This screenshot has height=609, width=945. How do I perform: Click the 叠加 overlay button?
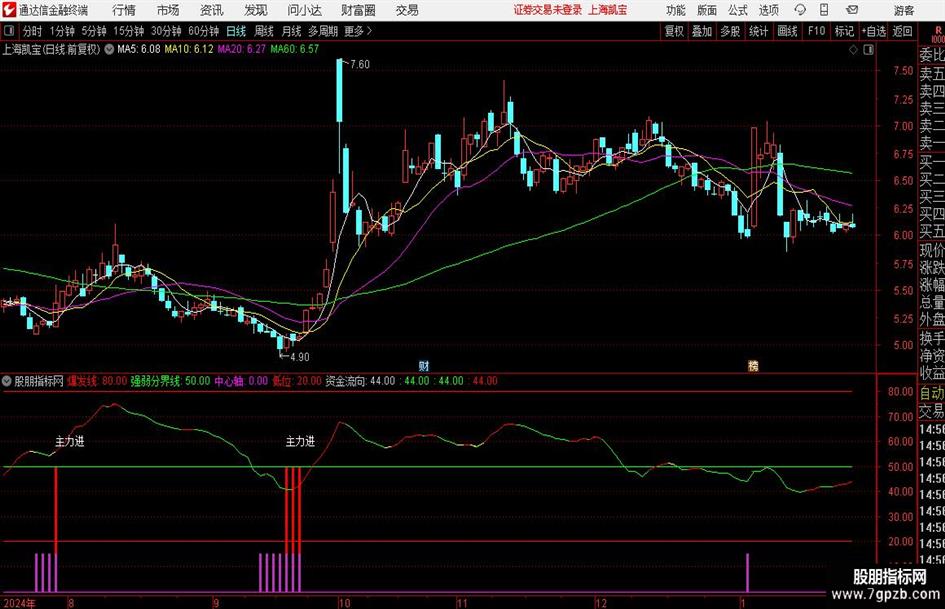(x=702, y=31)
